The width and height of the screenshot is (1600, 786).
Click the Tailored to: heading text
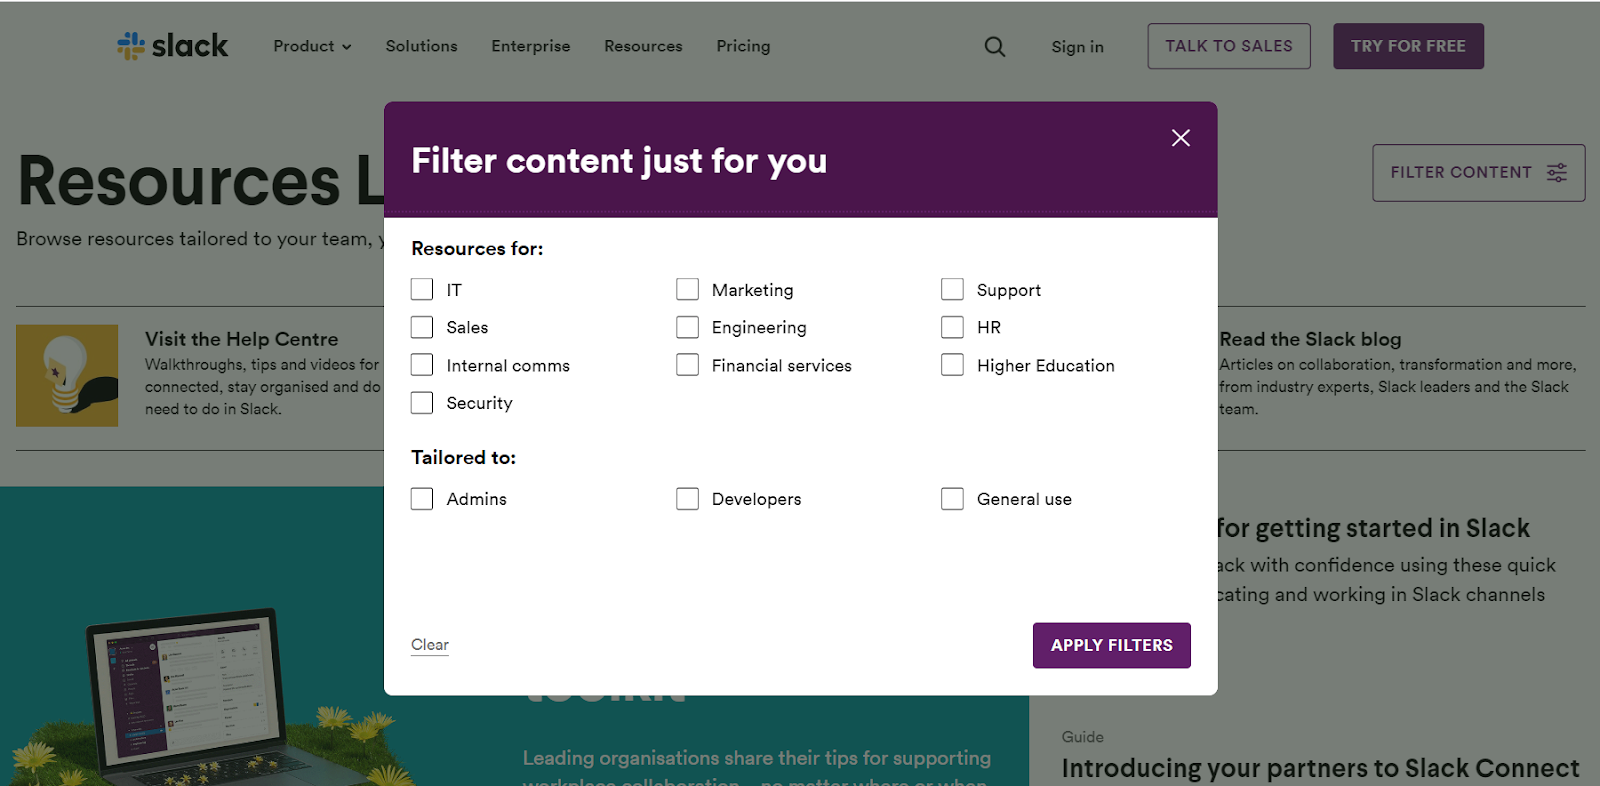(464, 457)
